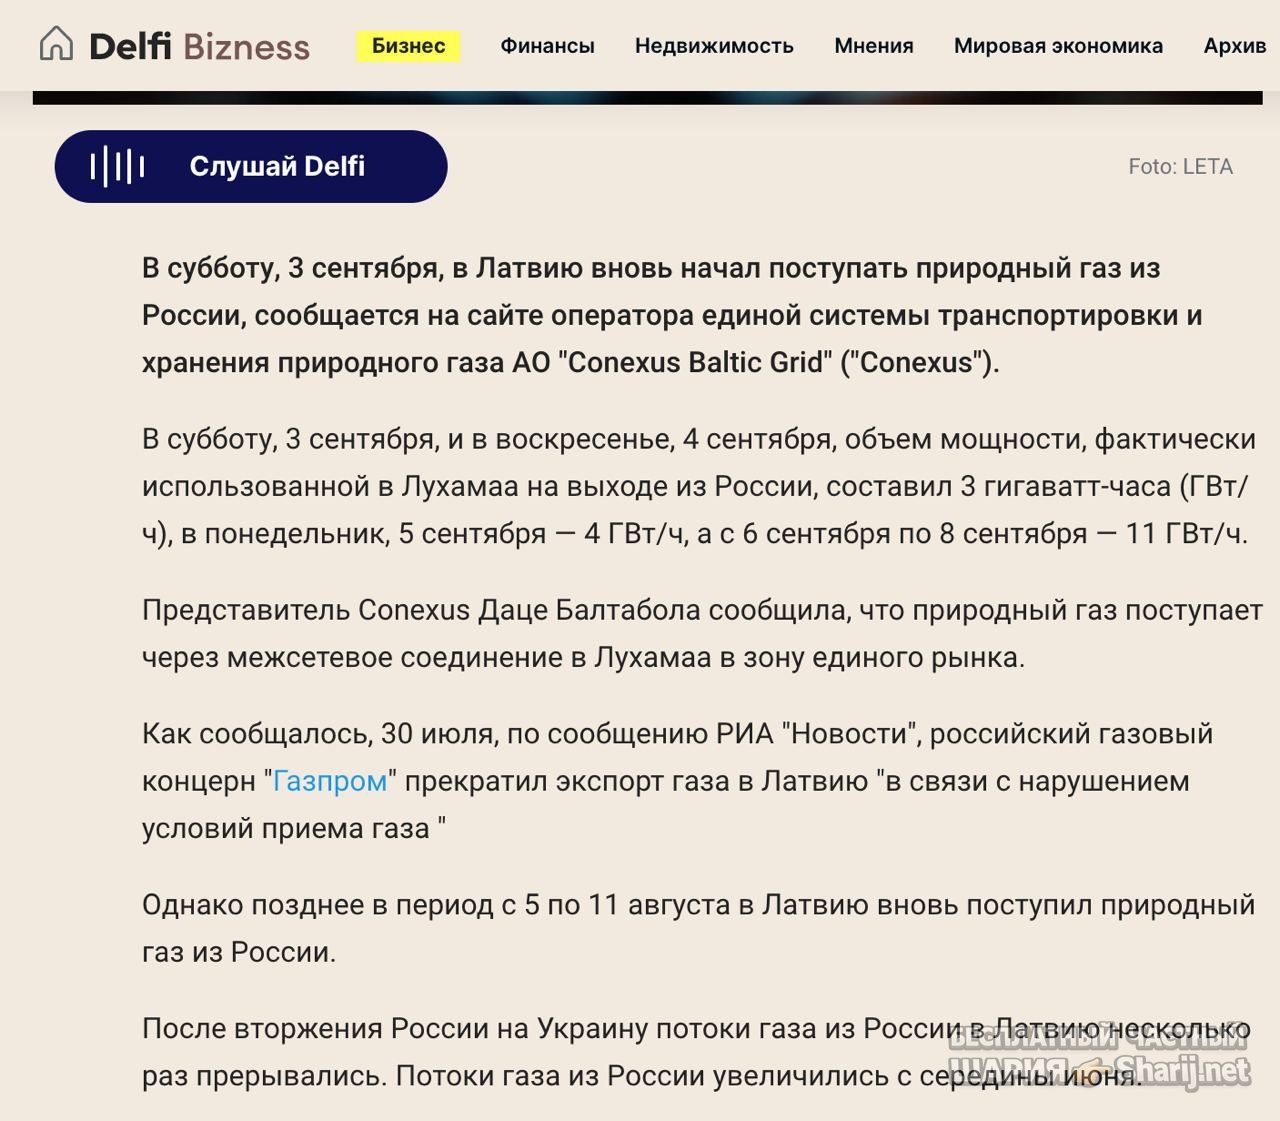1280x1121 pixels.
Task: Click the Foto: LETA credit text
Action: tap(1180, 167)
